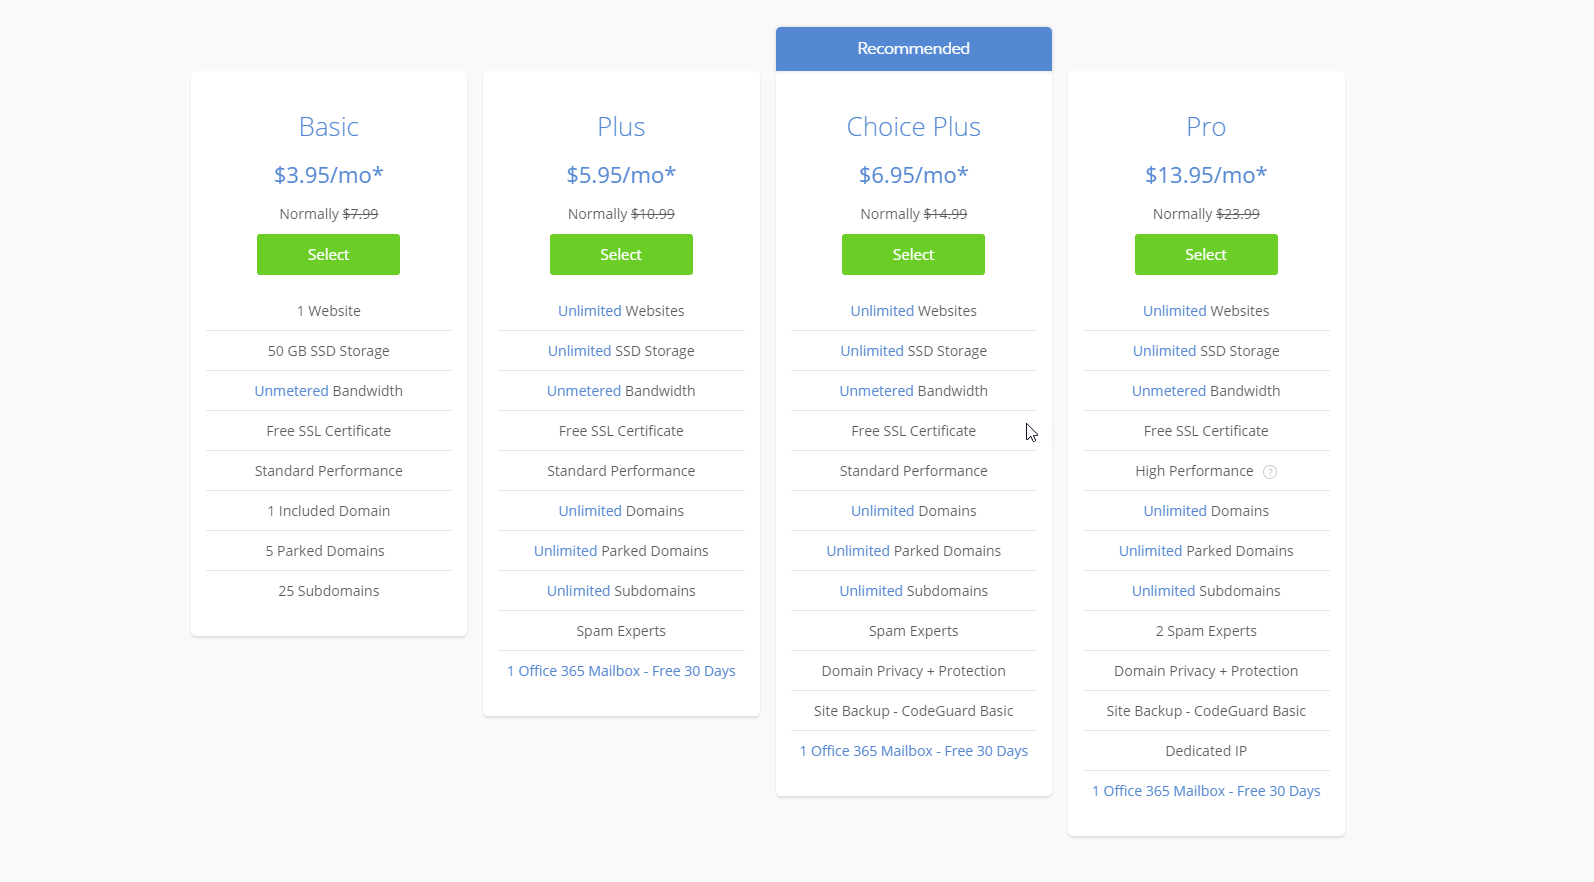
Task: Click 25 Subdomains row
Action: [328, 591]
